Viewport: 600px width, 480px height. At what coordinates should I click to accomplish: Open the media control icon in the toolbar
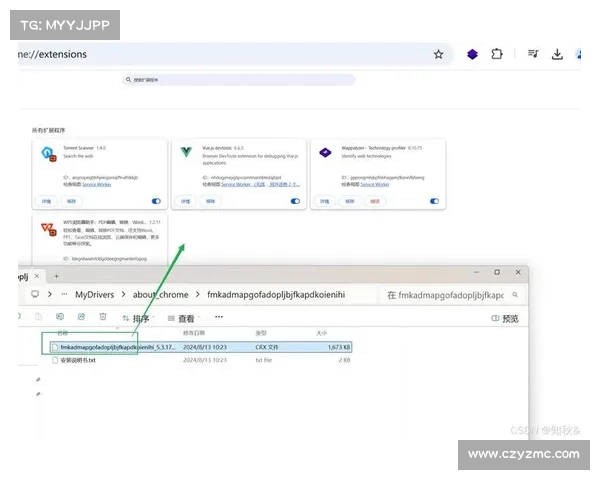[x=534, y=54]
